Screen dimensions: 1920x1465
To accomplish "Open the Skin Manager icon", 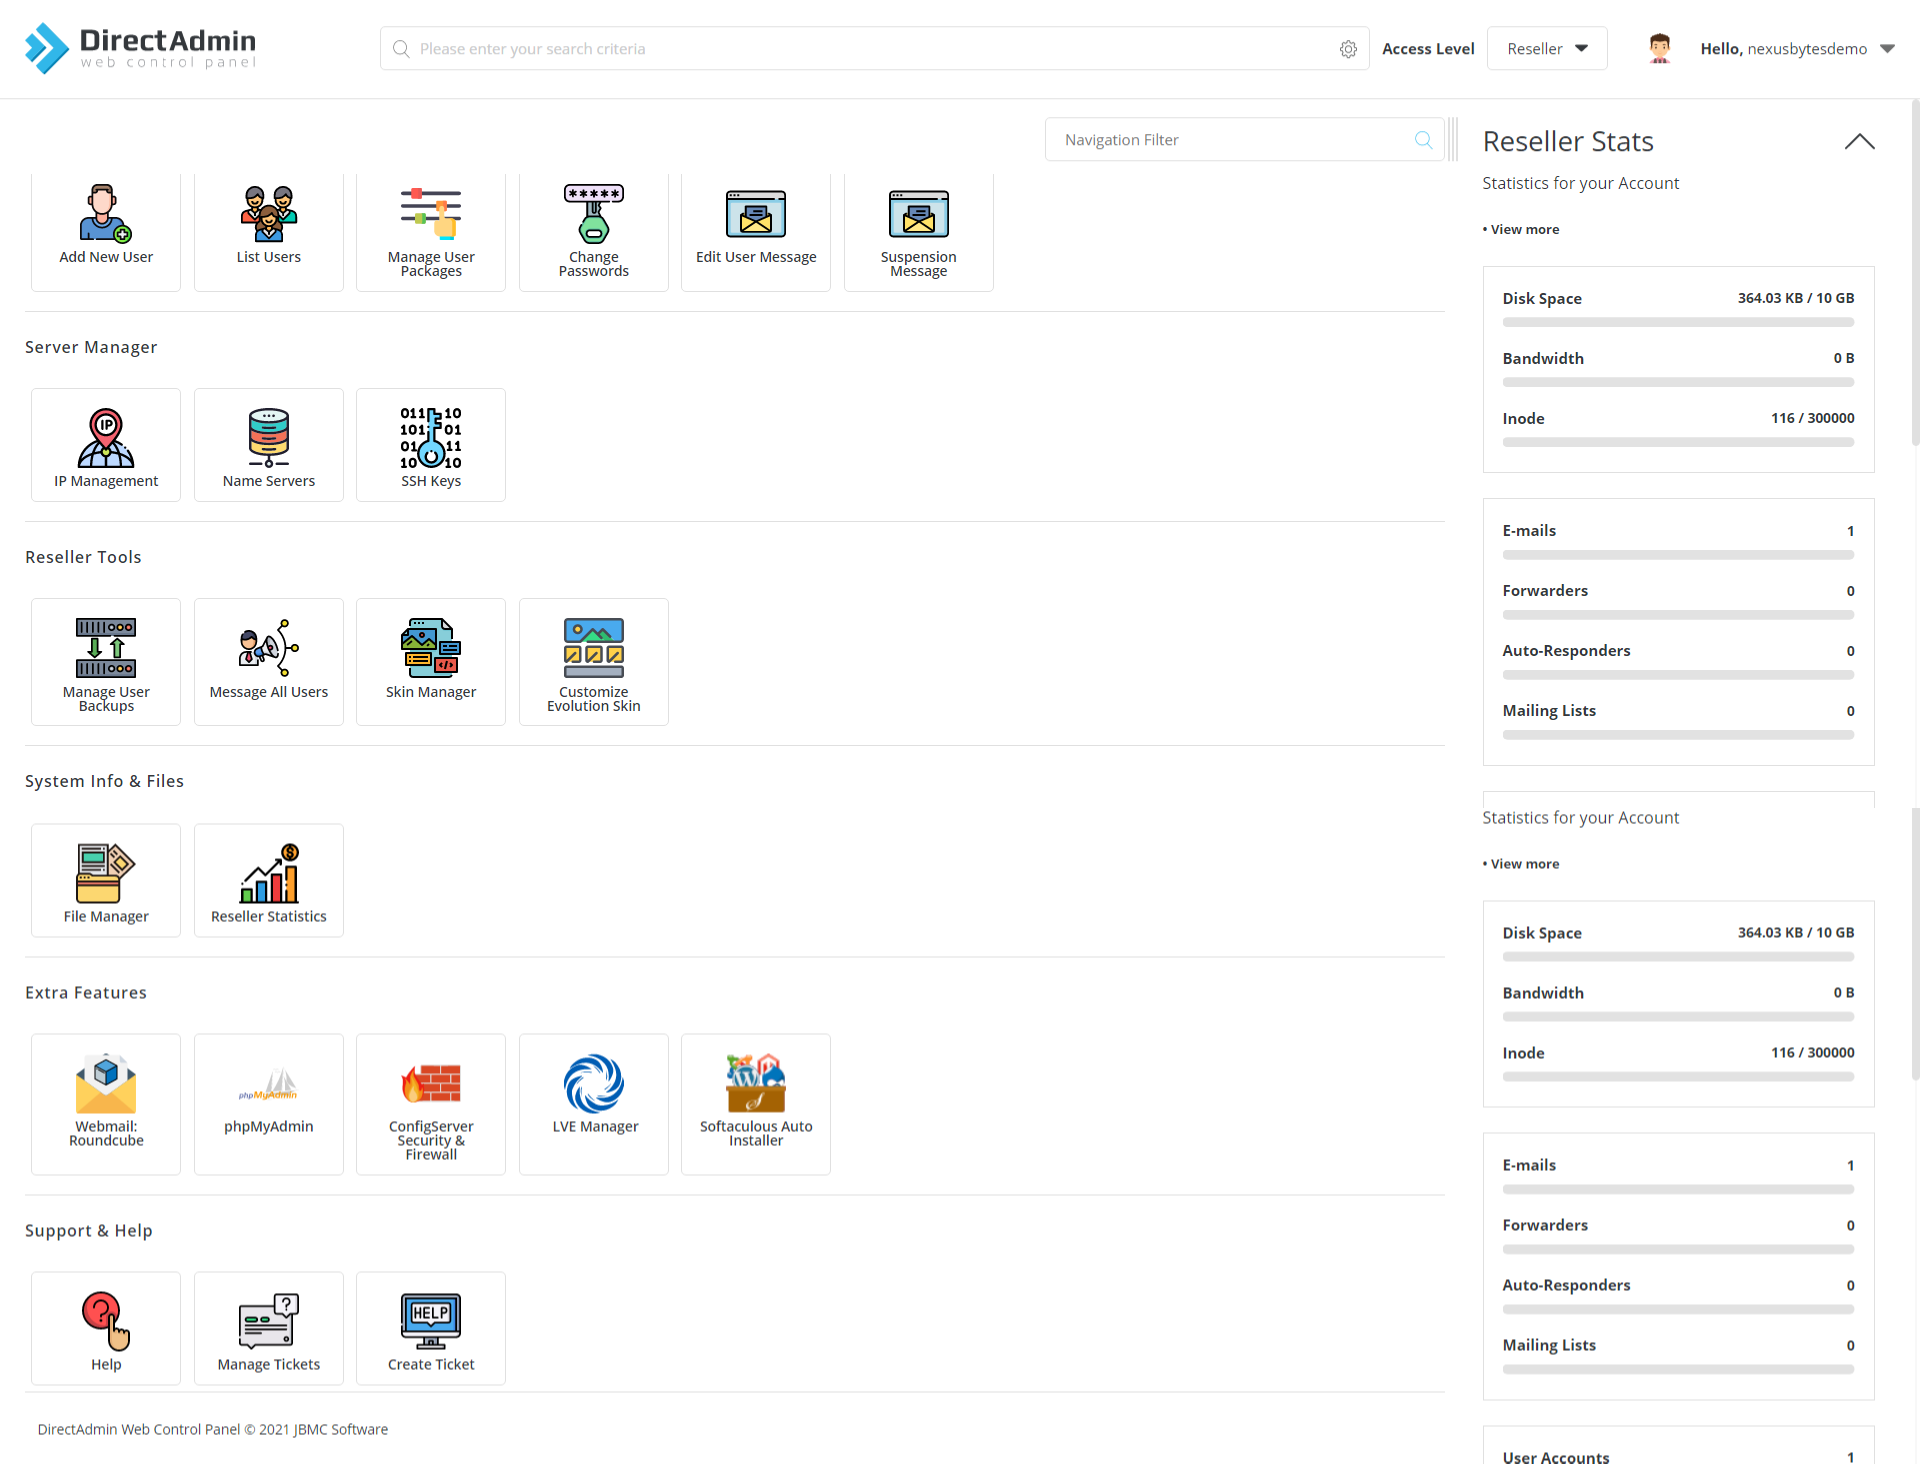I will 431,662.
